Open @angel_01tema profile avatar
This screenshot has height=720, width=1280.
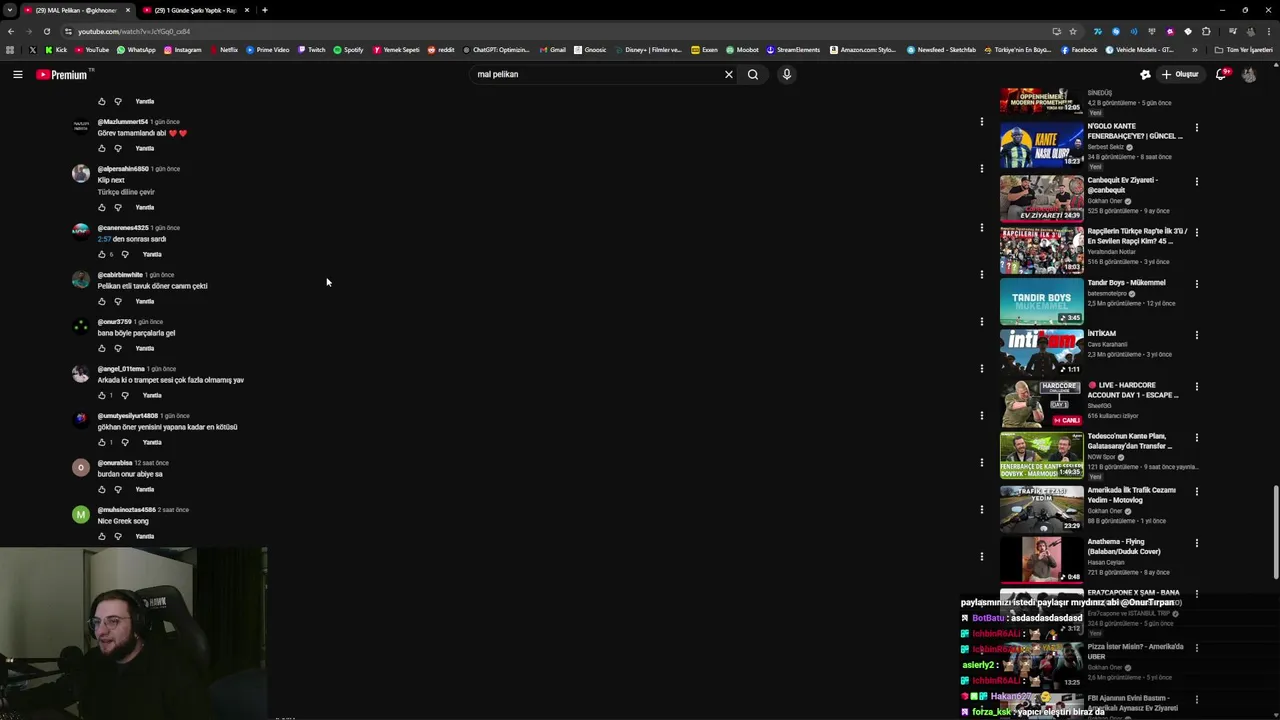(x=81, y=374)
